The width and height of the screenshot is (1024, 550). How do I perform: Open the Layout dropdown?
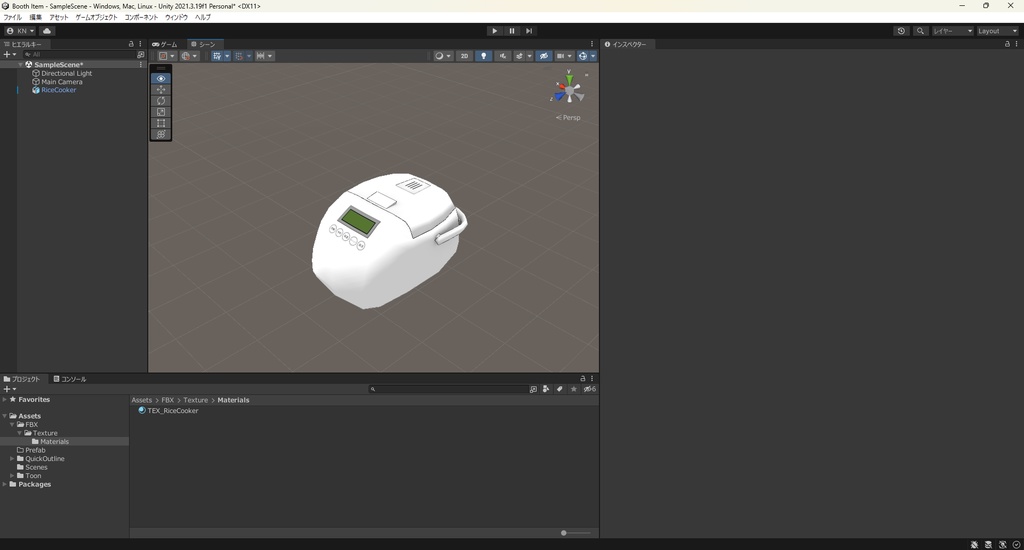pos(997,31)
